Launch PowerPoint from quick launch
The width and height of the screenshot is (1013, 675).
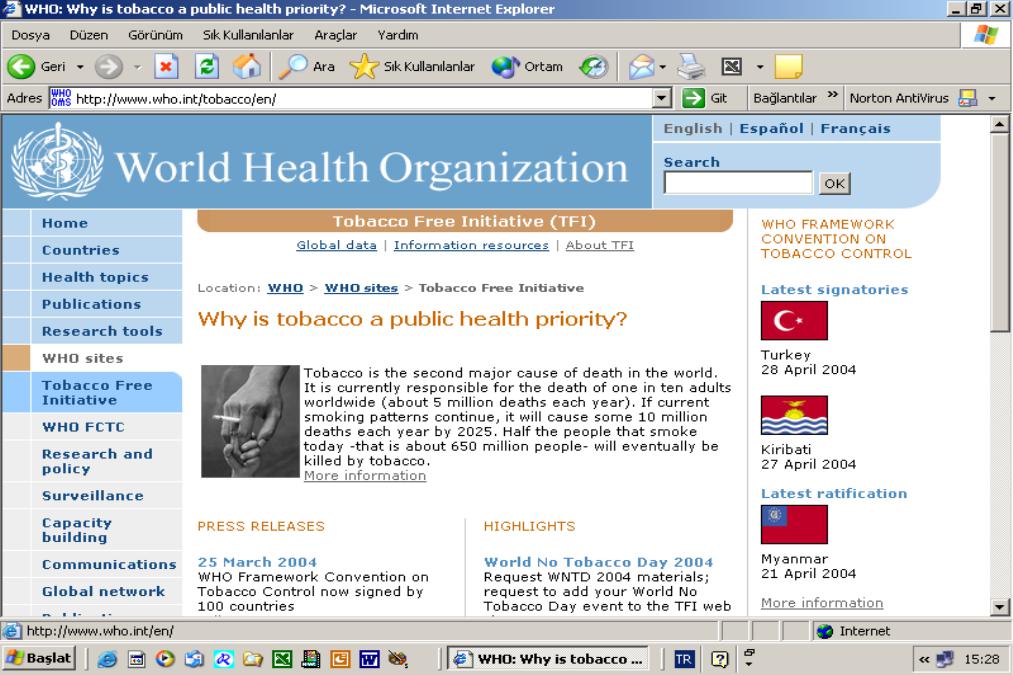[x=340, y=659]
